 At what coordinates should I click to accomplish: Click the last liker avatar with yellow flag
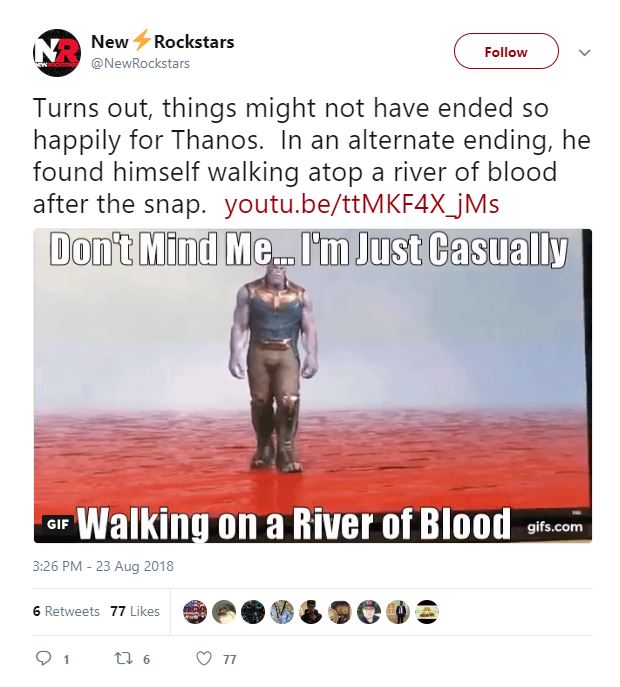427,611
